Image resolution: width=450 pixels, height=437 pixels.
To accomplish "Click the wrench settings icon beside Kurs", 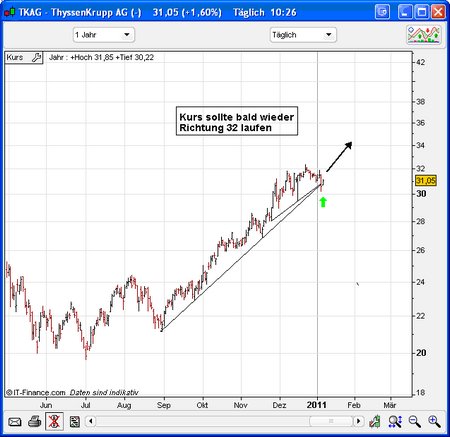I will (x=36, y=58).
